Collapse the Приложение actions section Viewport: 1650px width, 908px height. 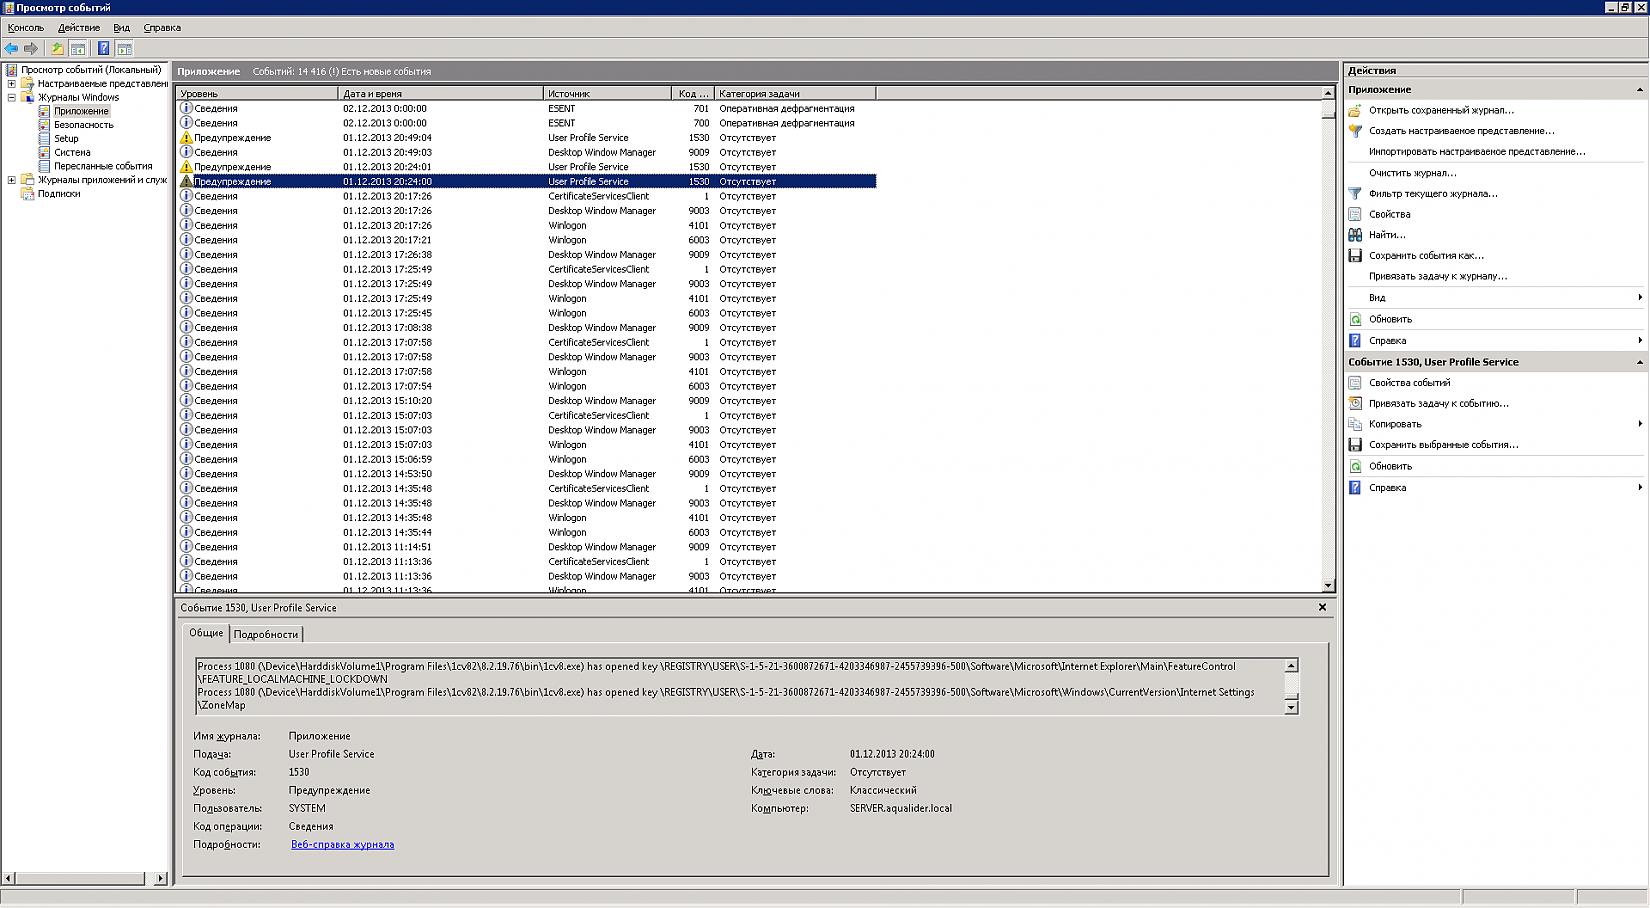click(x=1640, y=90)
